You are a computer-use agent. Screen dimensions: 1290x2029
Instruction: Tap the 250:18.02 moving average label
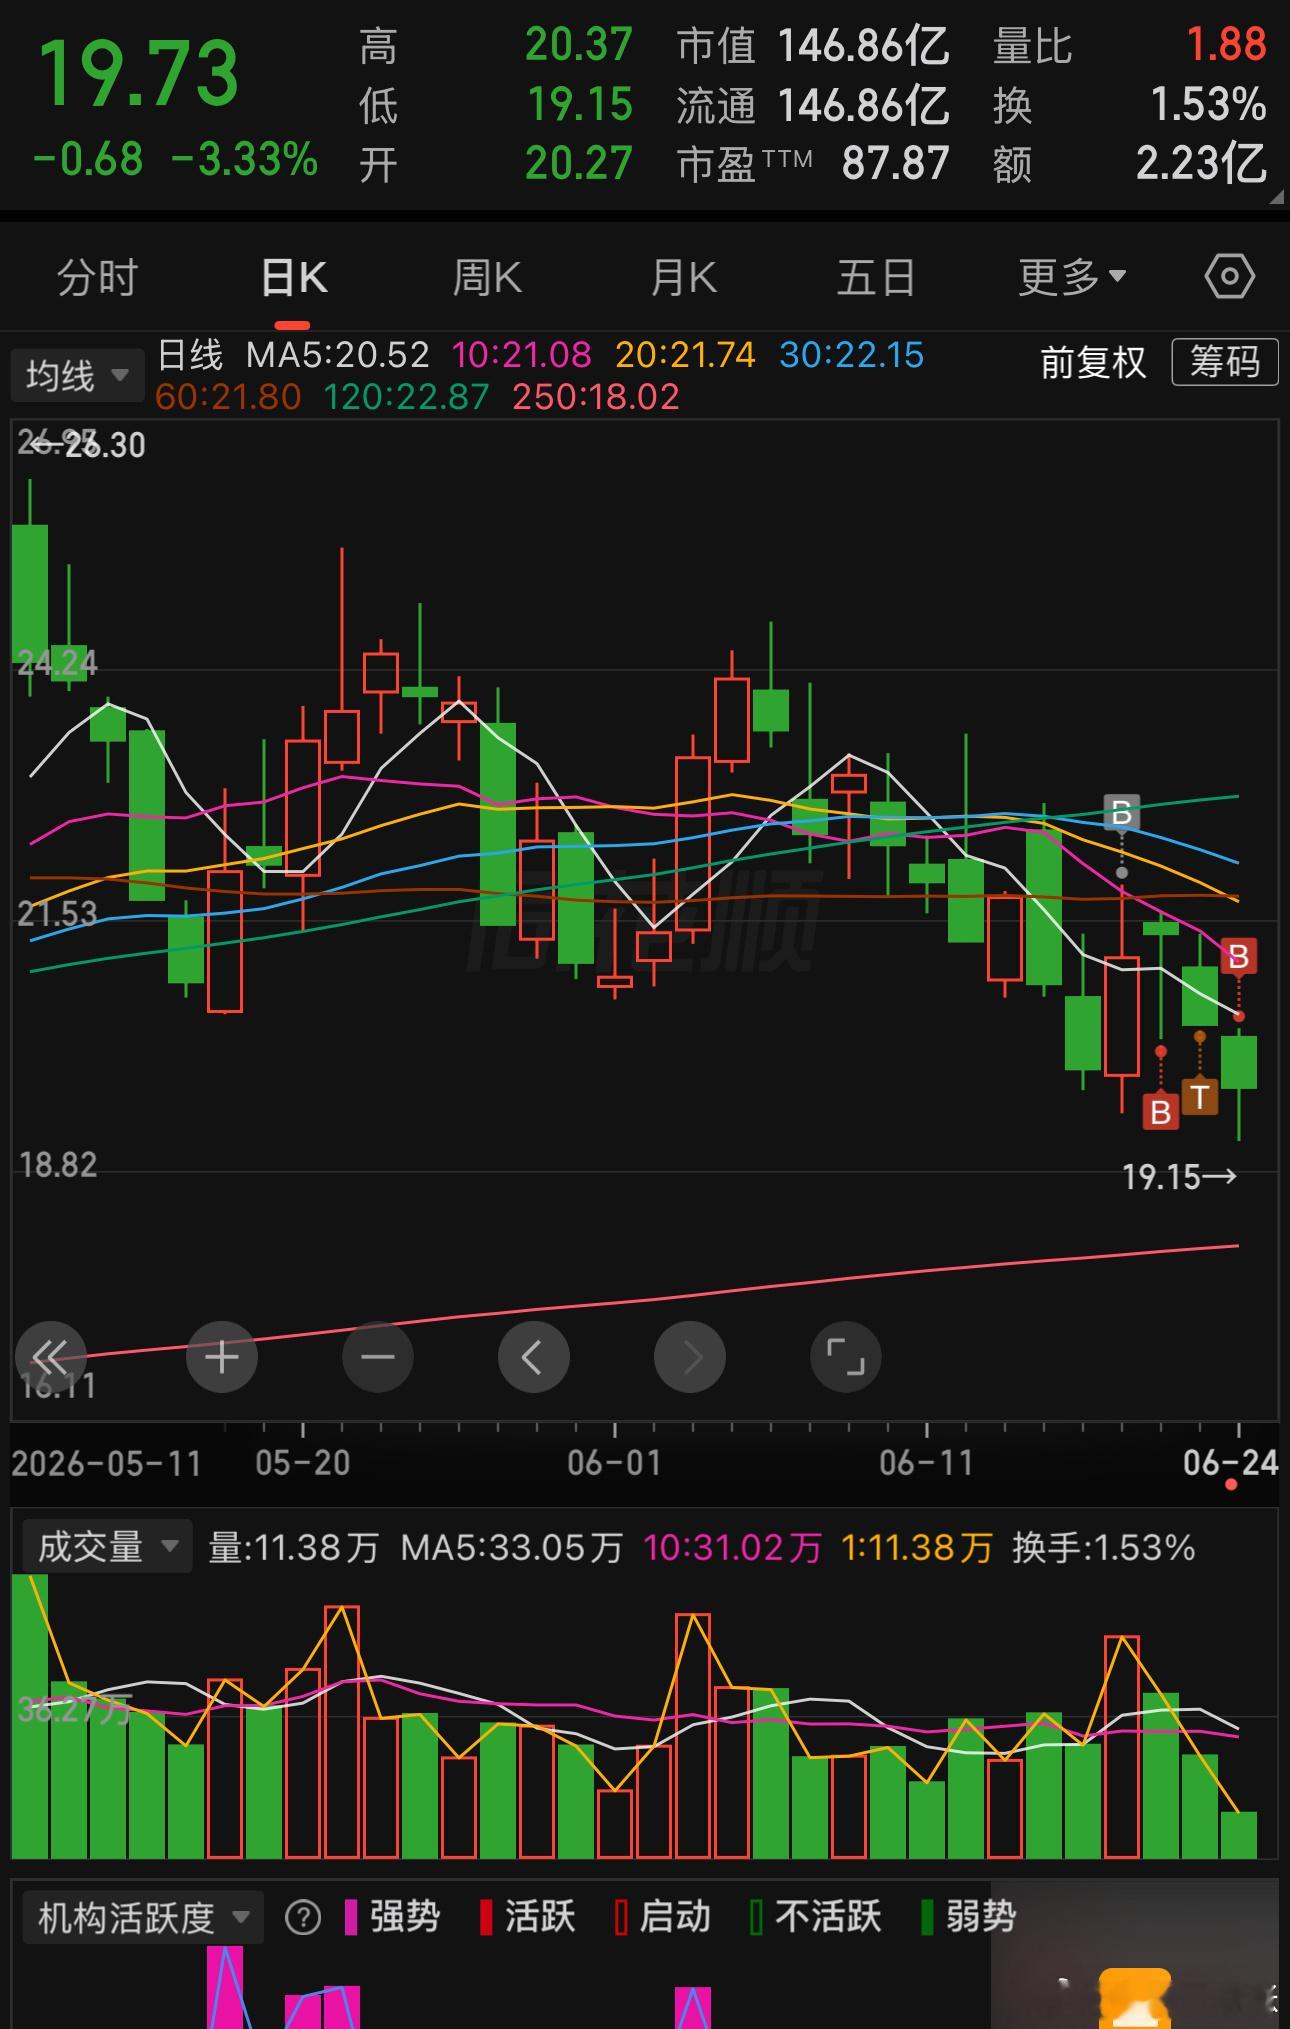[596, 397]
